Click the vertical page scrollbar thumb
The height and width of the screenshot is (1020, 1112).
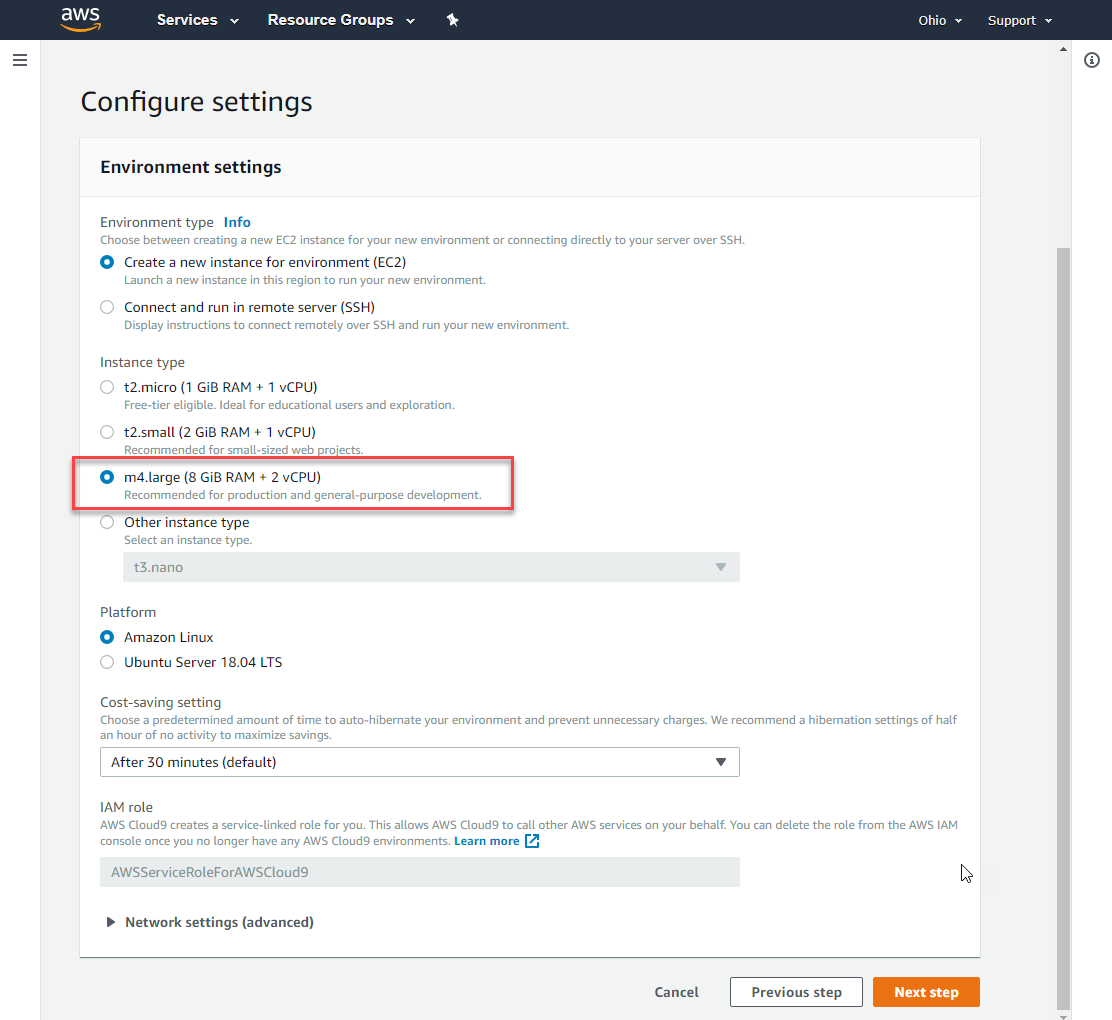1063,628
